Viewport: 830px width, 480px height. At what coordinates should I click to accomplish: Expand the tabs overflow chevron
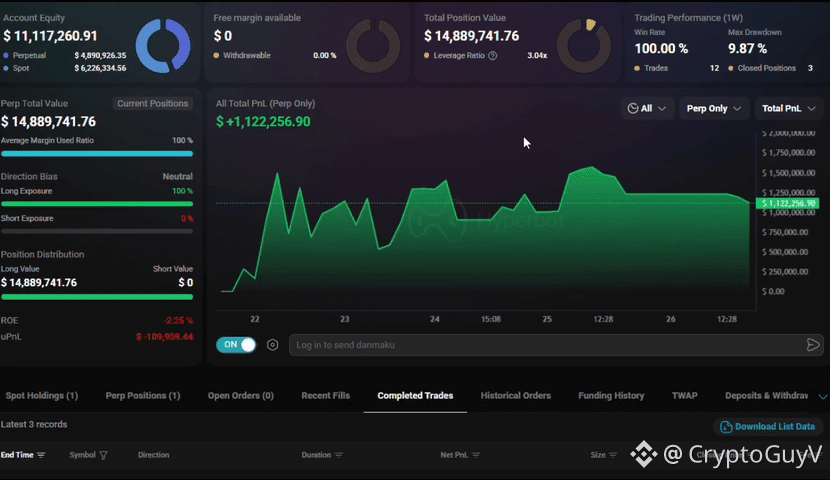click(x=823, y=396)
